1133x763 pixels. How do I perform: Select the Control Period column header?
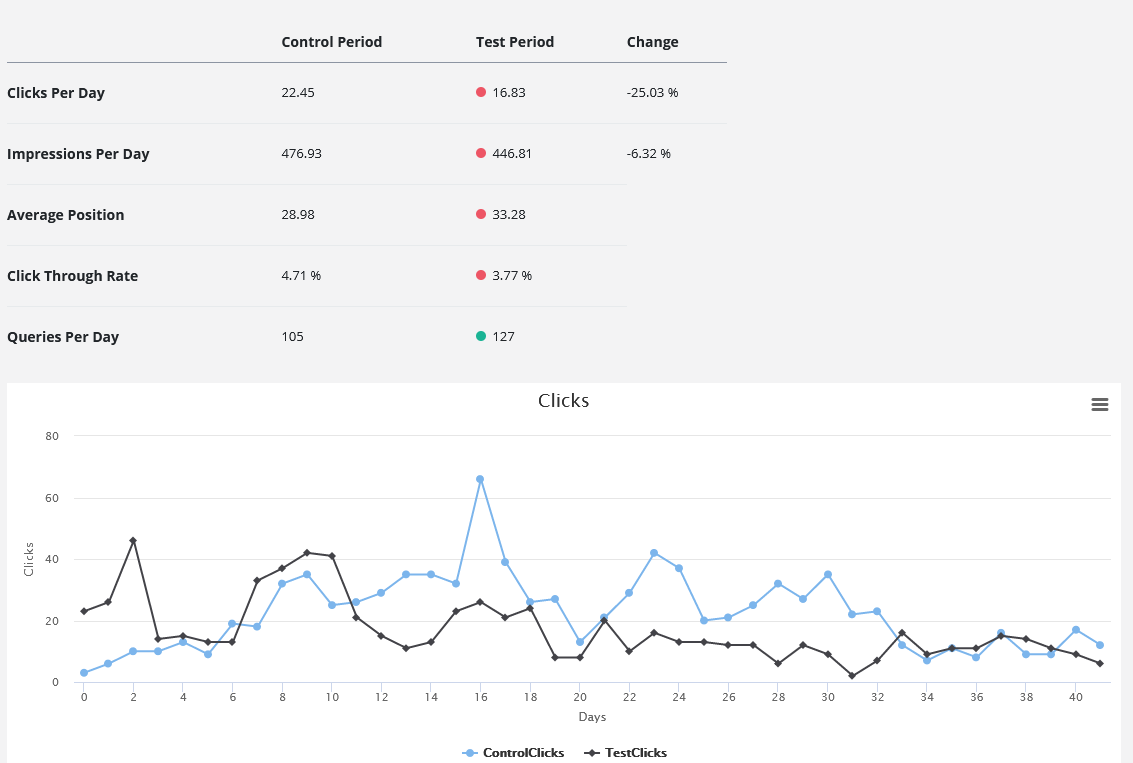click(x=332, y=42)
